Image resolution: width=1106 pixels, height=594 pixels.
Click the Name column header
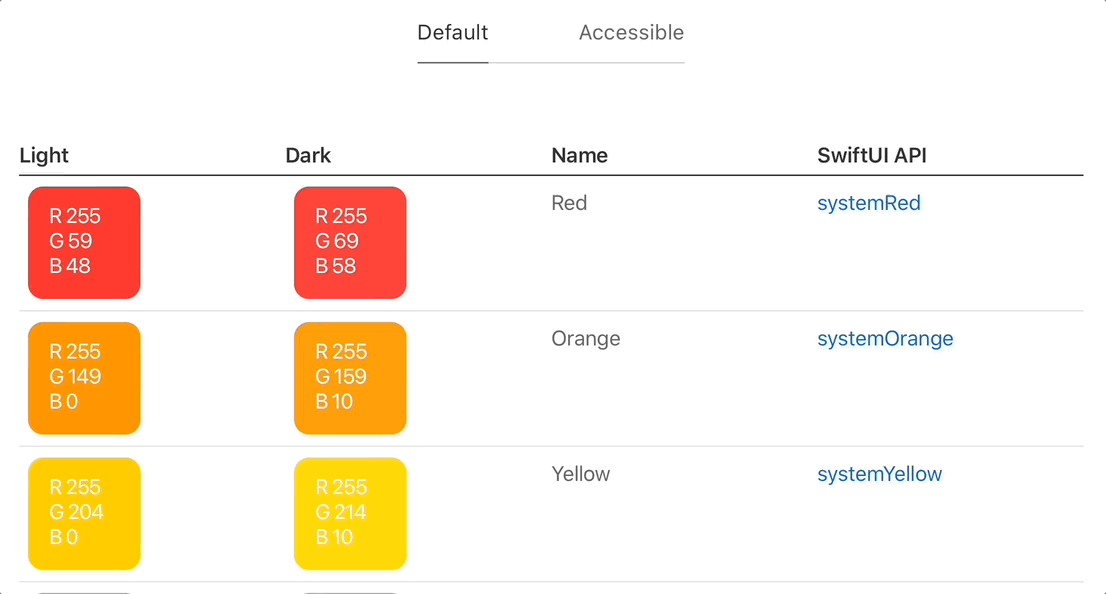[579, 155]
